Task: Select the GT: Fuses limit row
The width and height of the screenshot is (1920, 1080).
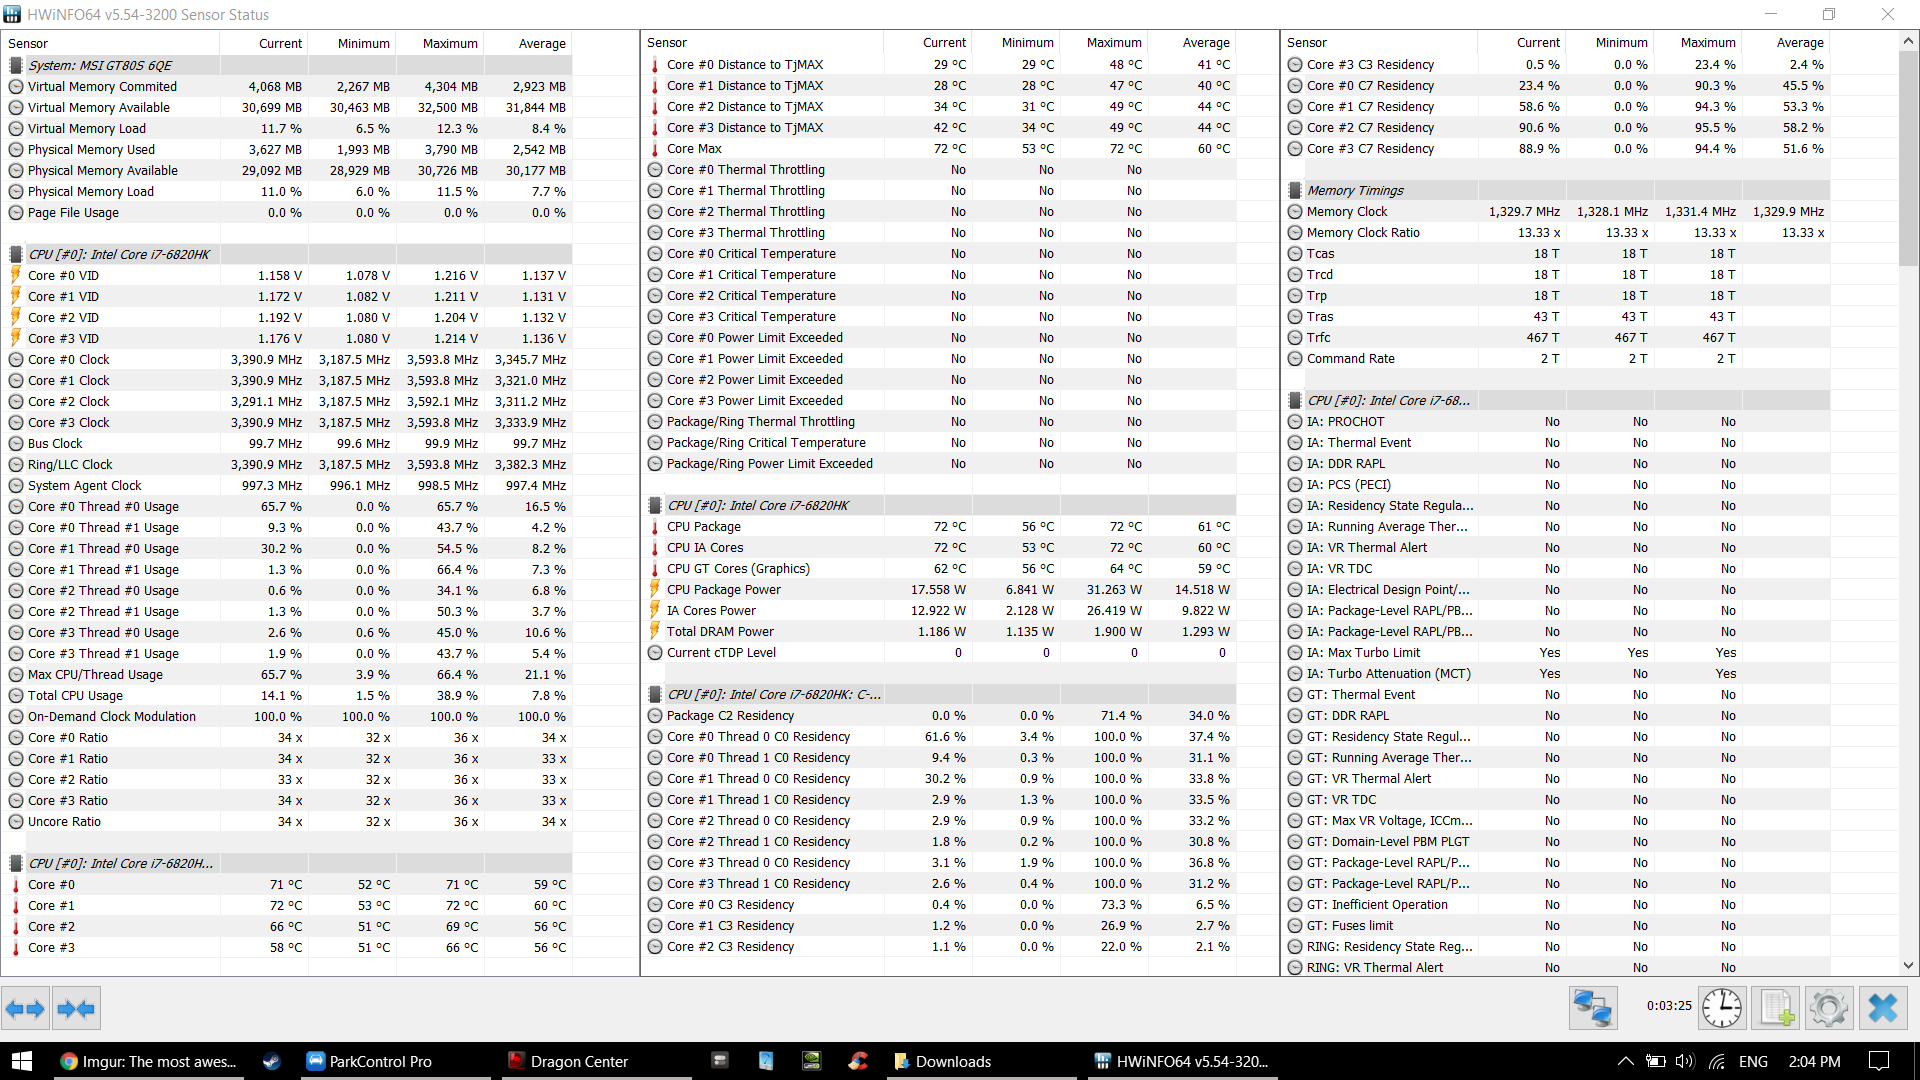Action: click(x=1558, y=925)
